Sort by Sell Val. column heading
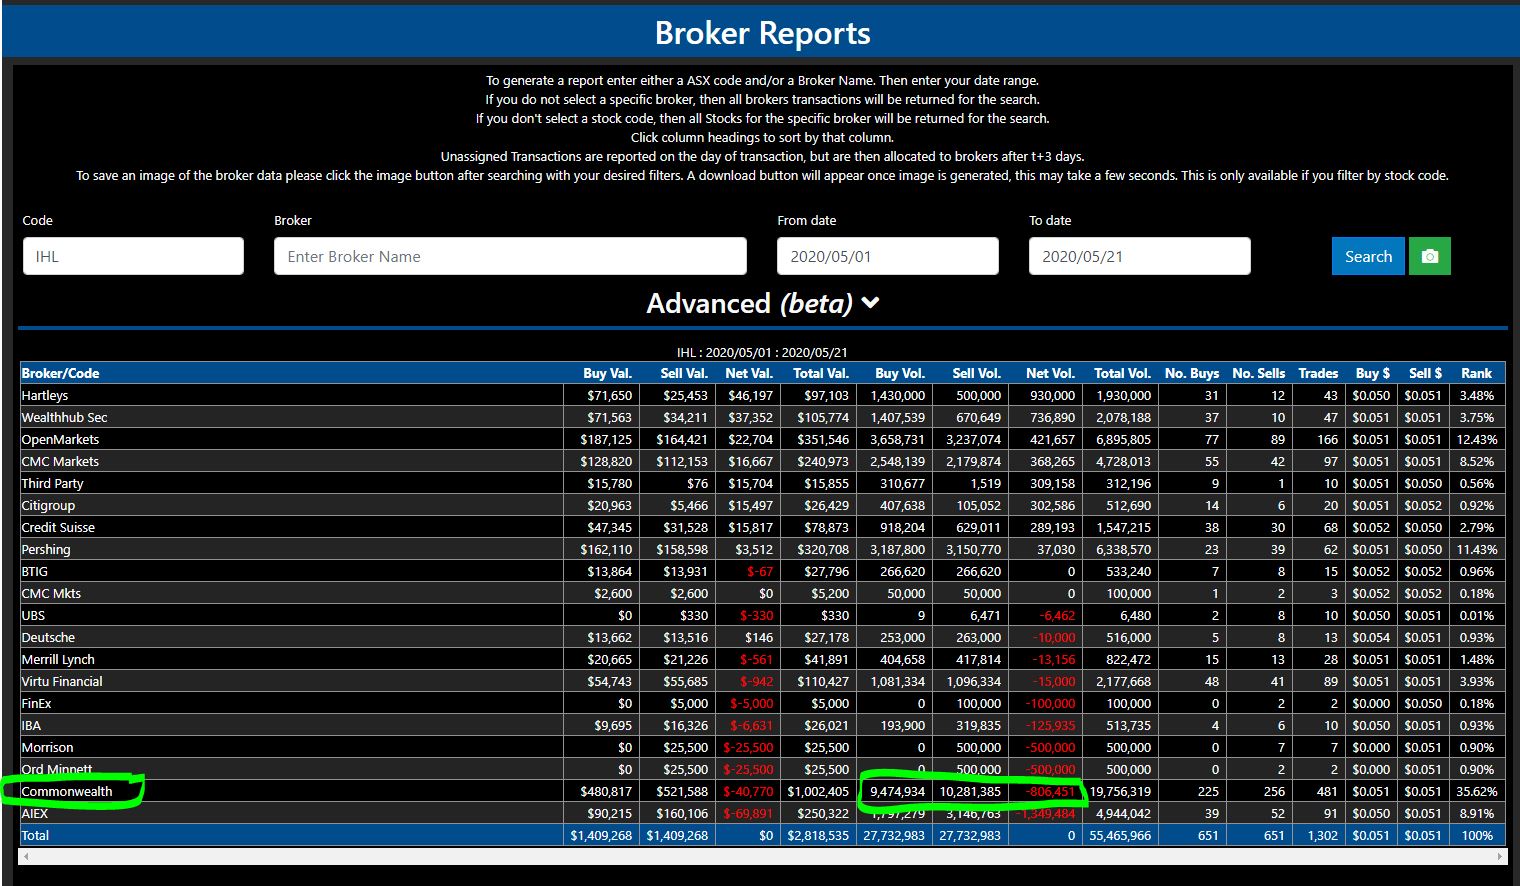Viewport: 1520px width, 886px height. [684, 373]
